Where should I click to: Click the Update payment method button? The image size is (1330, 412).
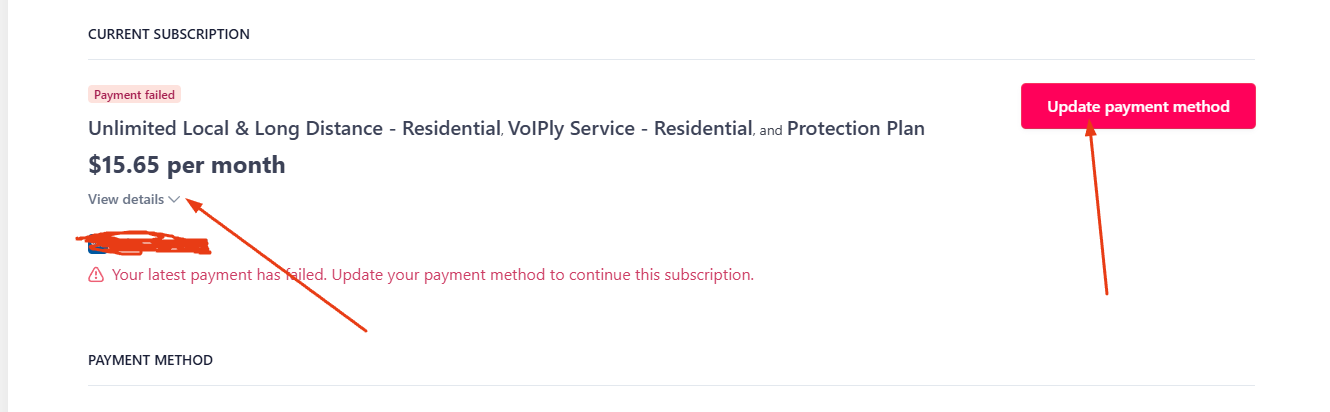click(1138, 106)
